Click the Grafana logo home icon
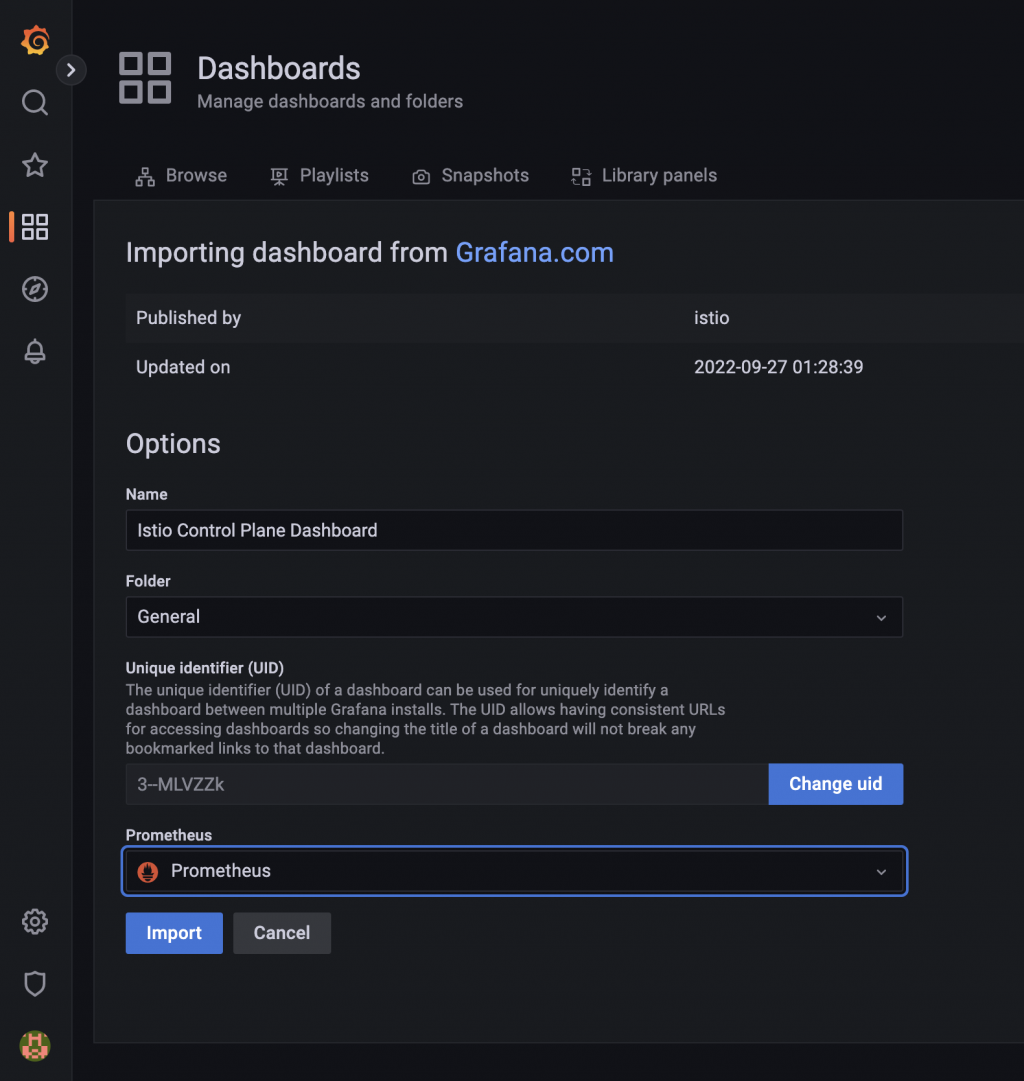This screenshot has width=1024, height=1081. (35, 40)
